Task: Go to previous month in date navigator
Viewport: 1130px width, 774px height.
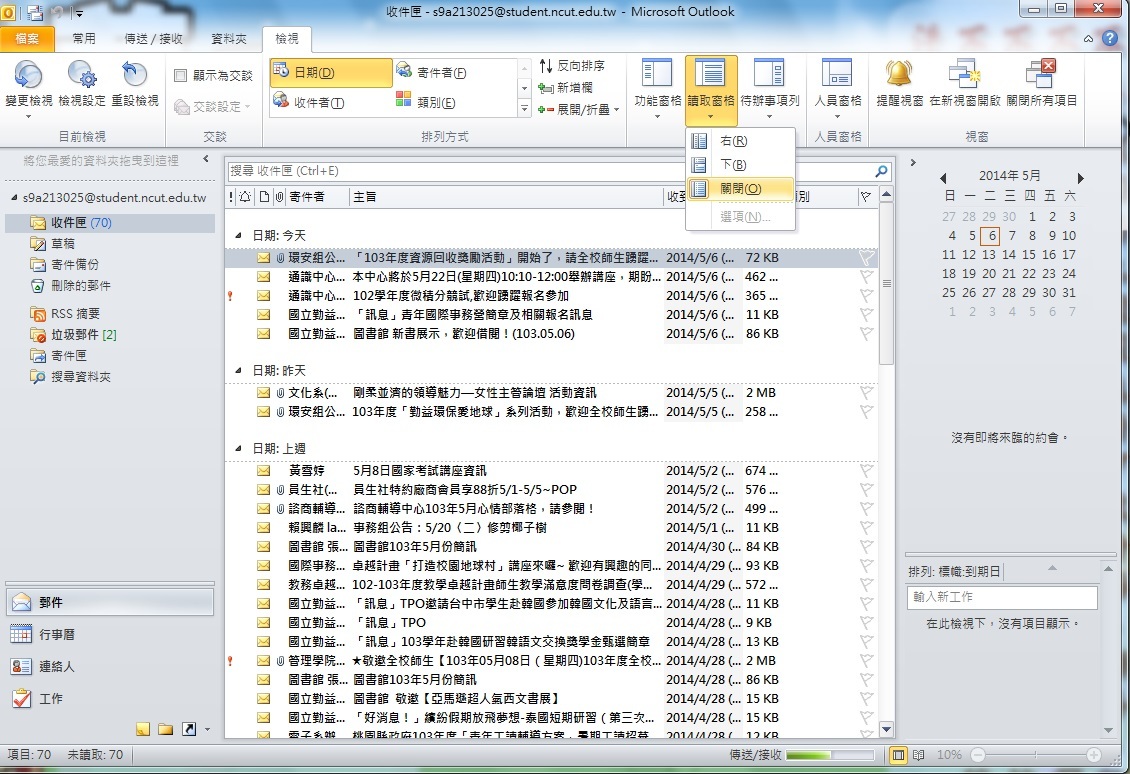Action: pos(943,177)
